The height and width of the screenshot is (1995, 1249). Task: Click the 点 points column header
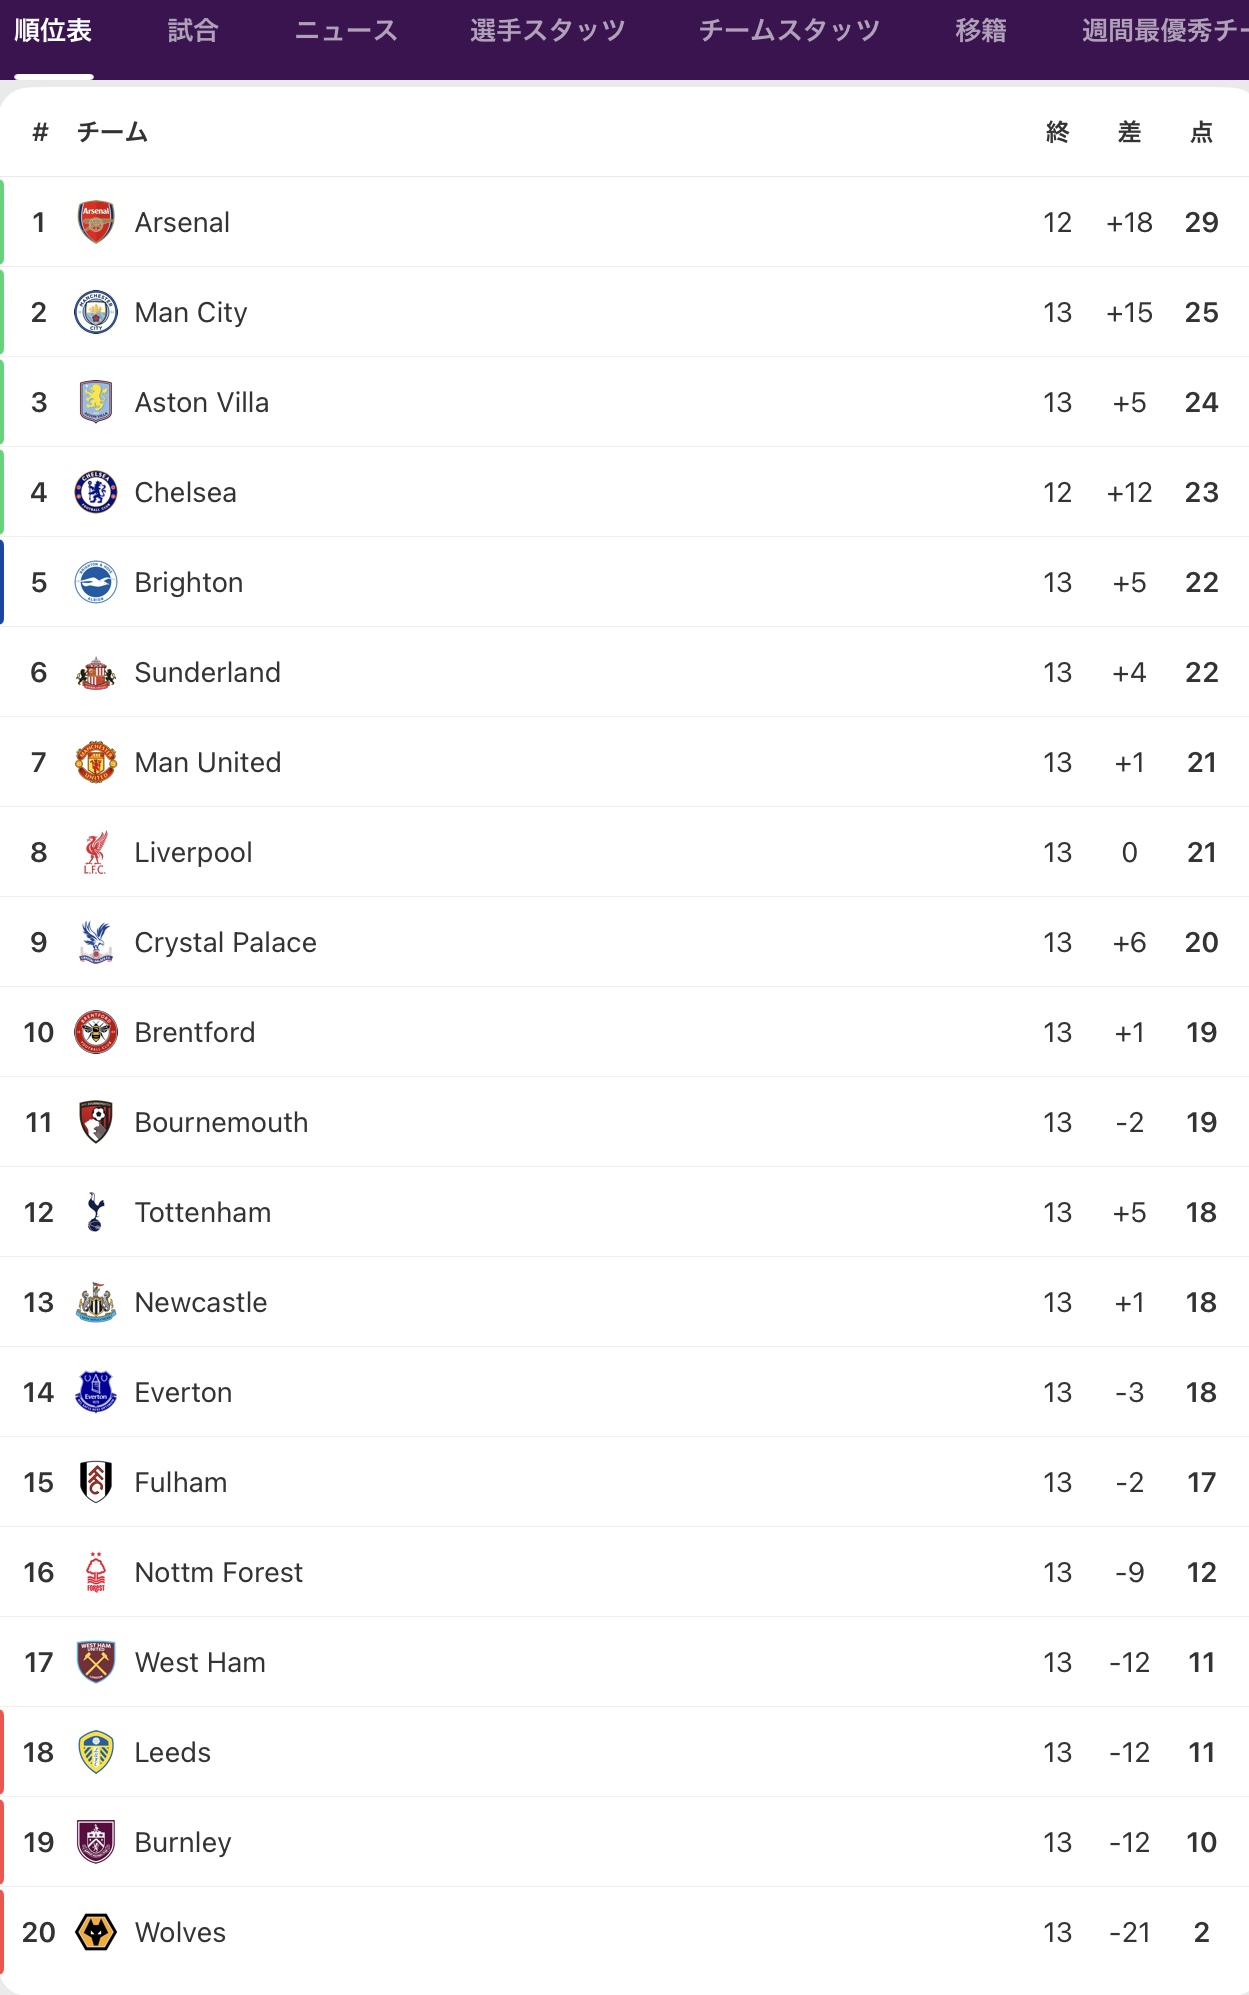tap(1201, 132)
